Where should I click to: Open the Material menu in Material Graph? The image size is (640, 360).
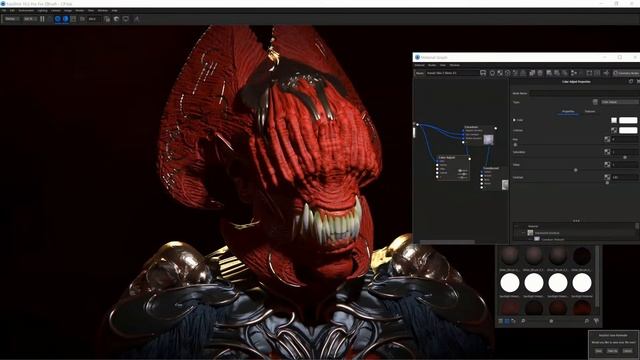point(420,65)
